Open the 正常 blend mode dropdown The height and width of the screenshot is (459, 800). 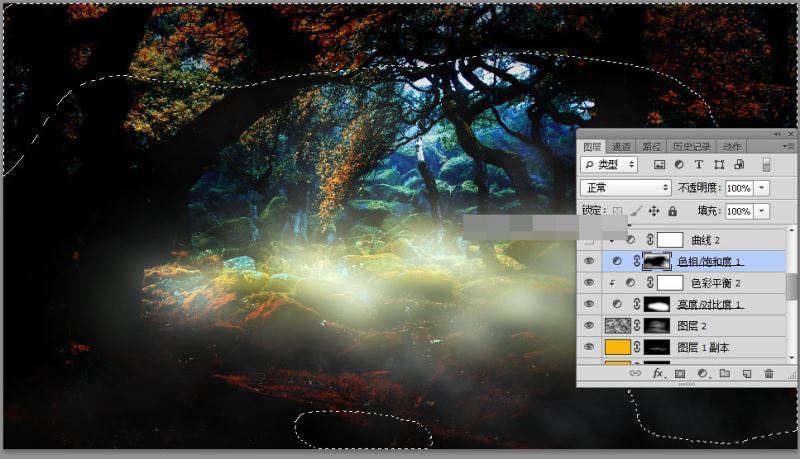click(626, 188)
